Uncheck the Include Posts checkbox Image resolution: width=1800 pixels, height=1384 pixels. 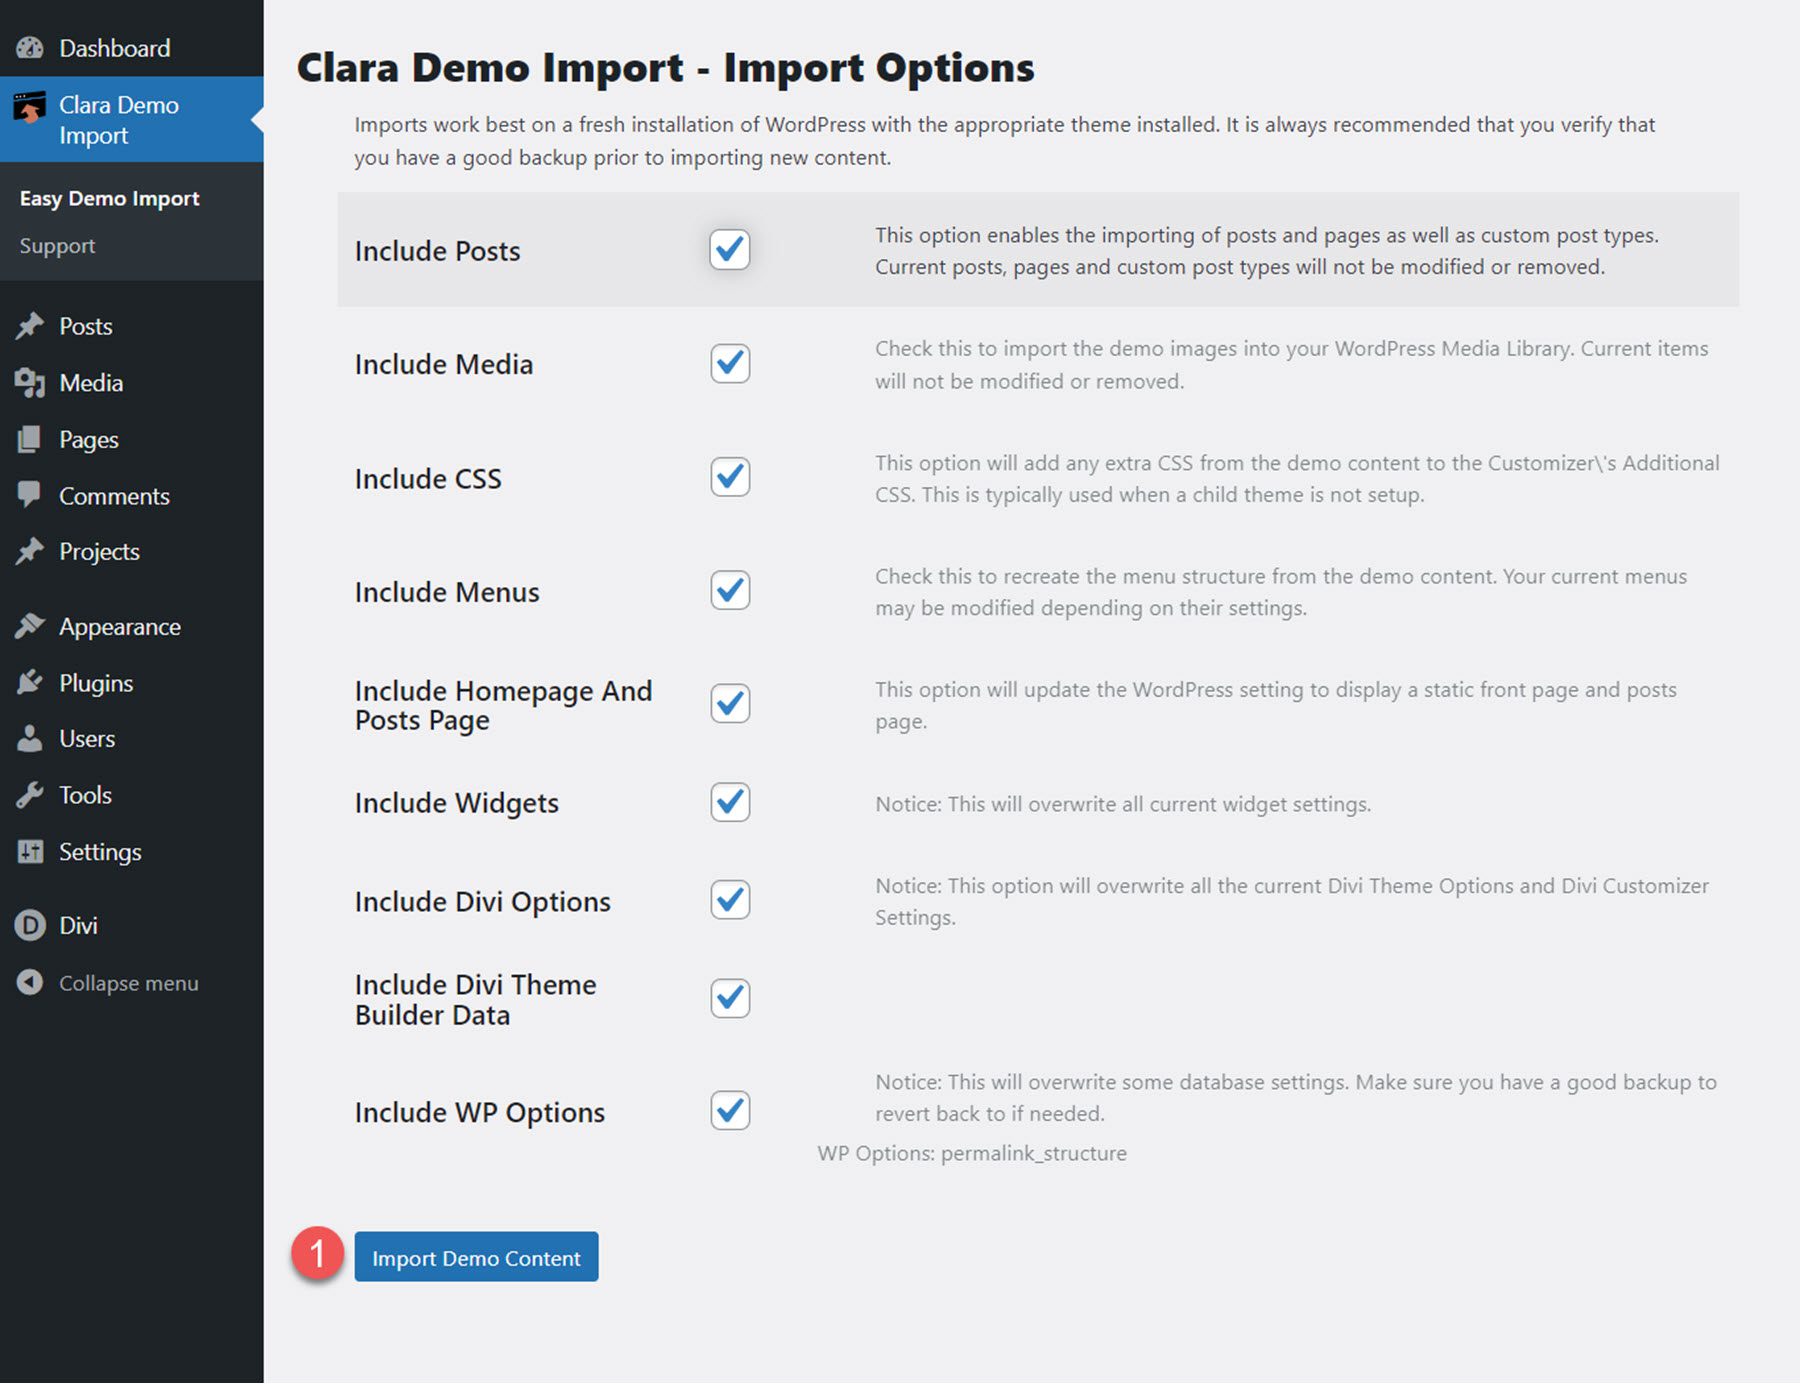(729, 250)
